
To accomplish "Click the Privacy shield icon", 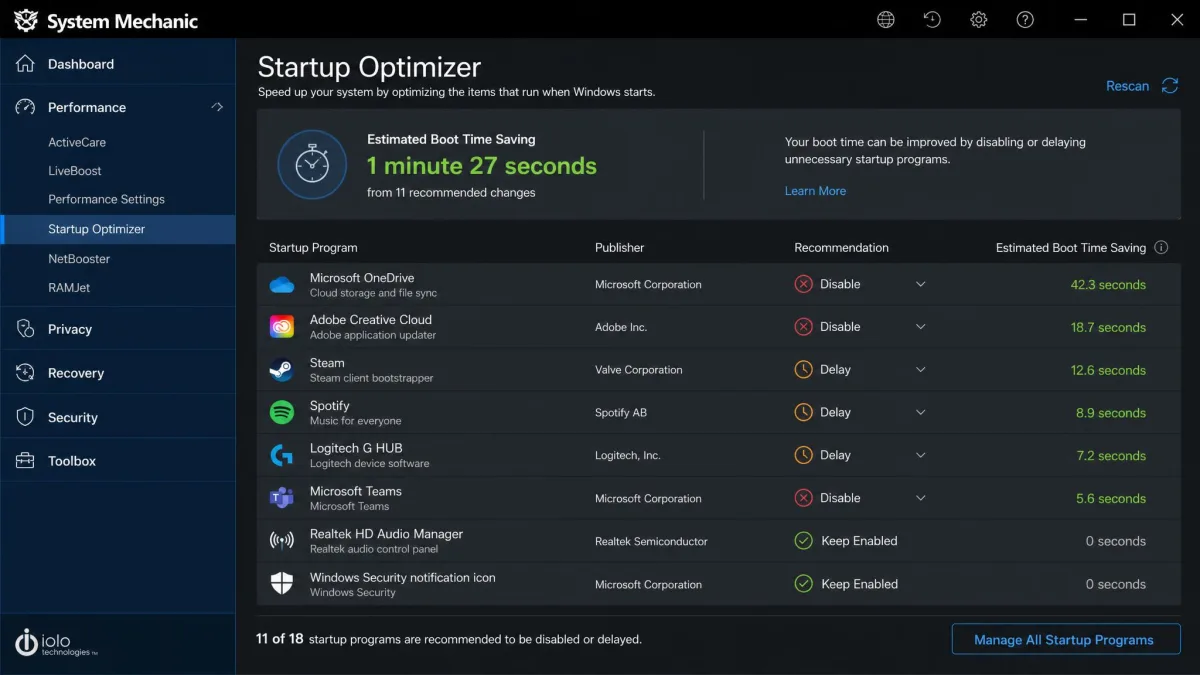I will click(25, 329).
